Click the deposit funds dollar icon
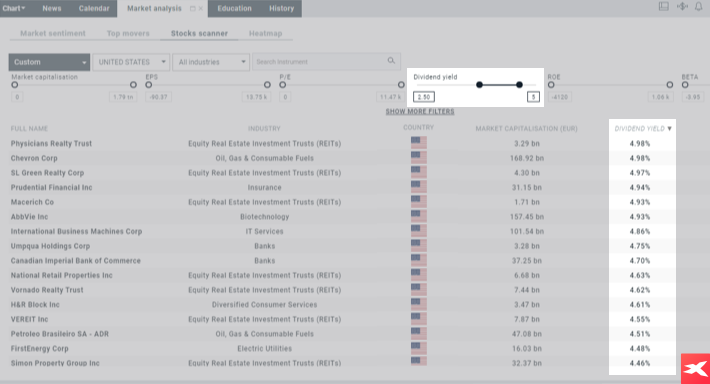The width and height of the screenshot is (710, 384). 682,6
